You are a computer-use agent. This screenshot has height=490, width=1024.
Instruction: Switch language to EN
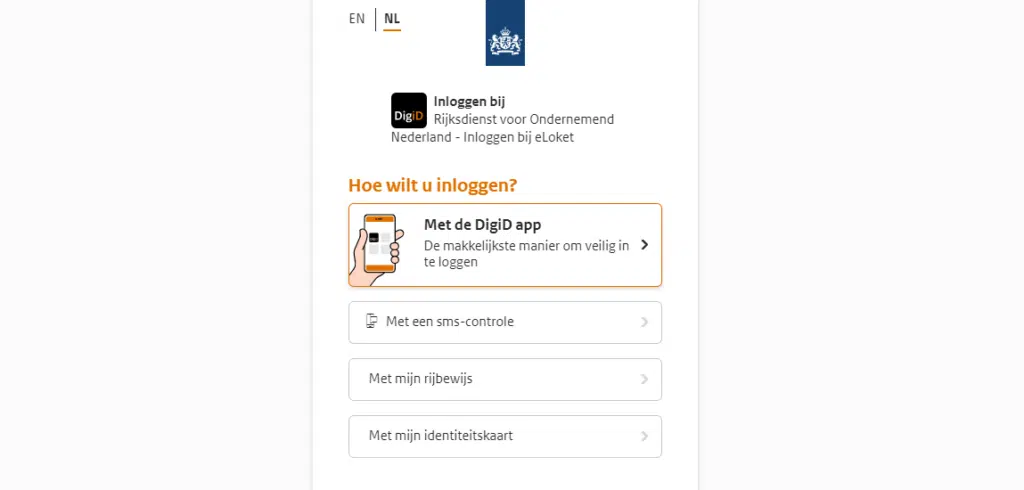coord(357,18)
